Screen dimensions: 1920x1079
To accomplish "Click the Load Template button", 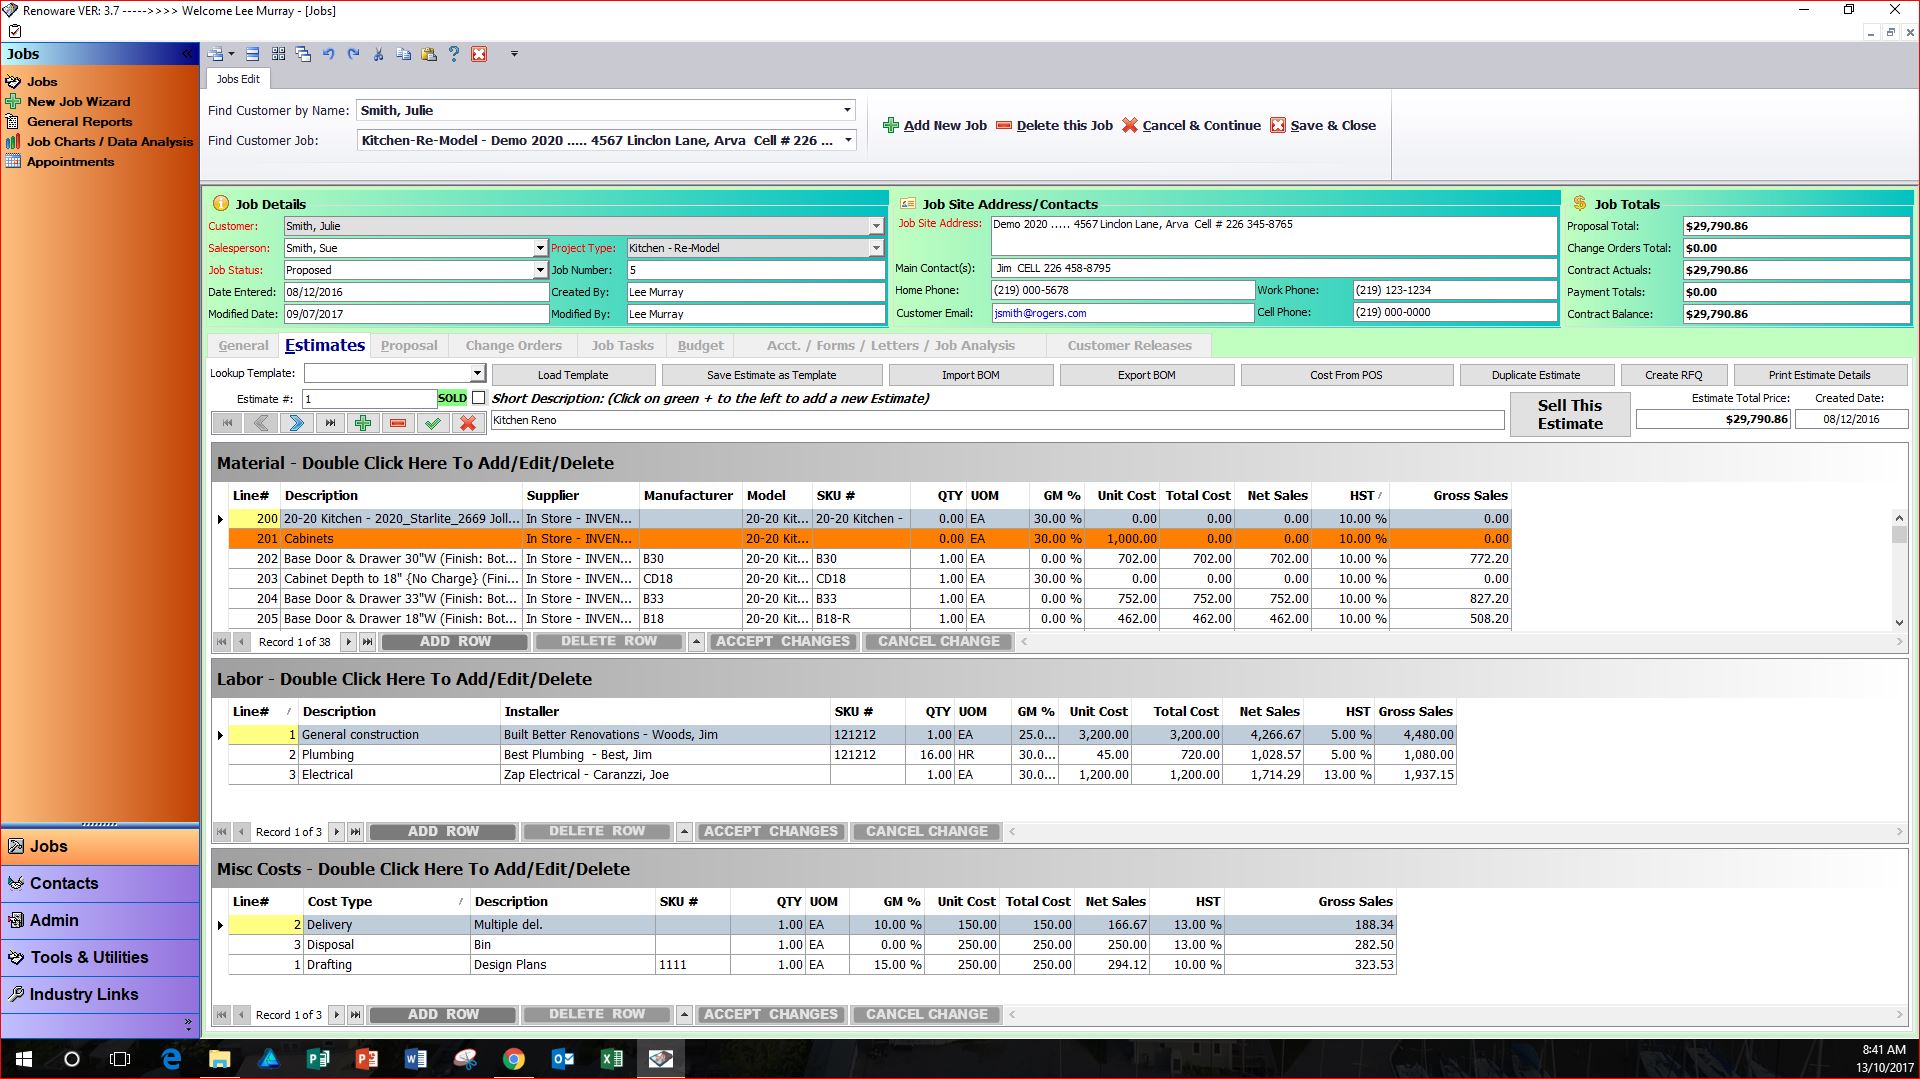I will pyautogui.click(x=573, y=375).
